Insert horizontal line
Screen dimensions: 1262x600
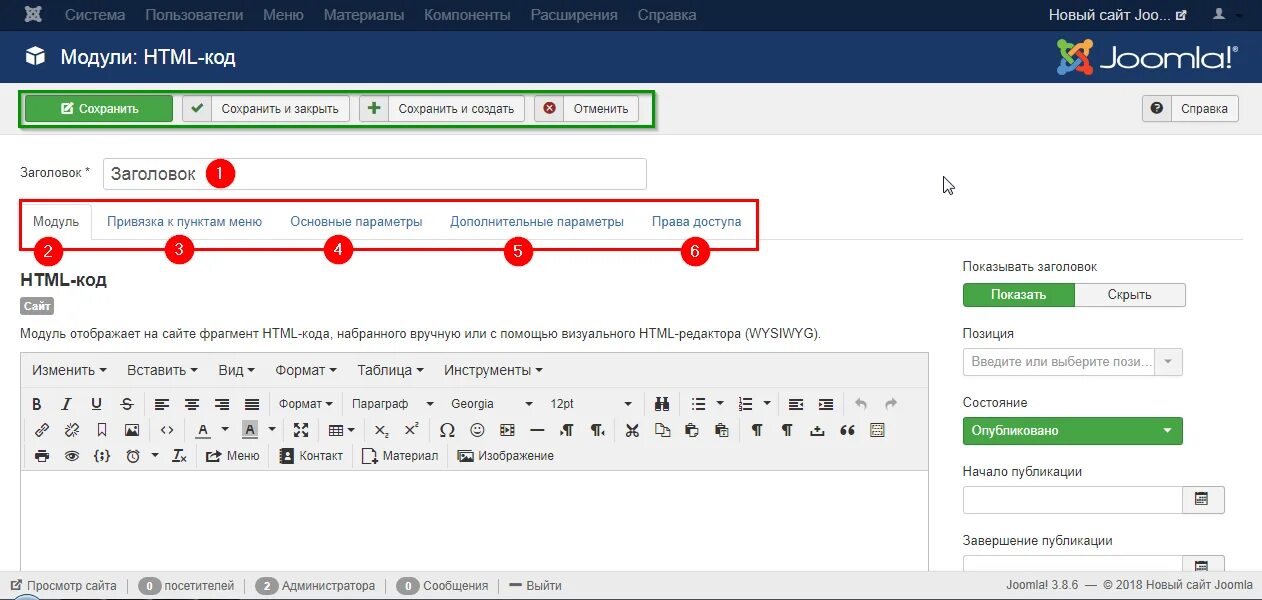click(x=537, y=430)
